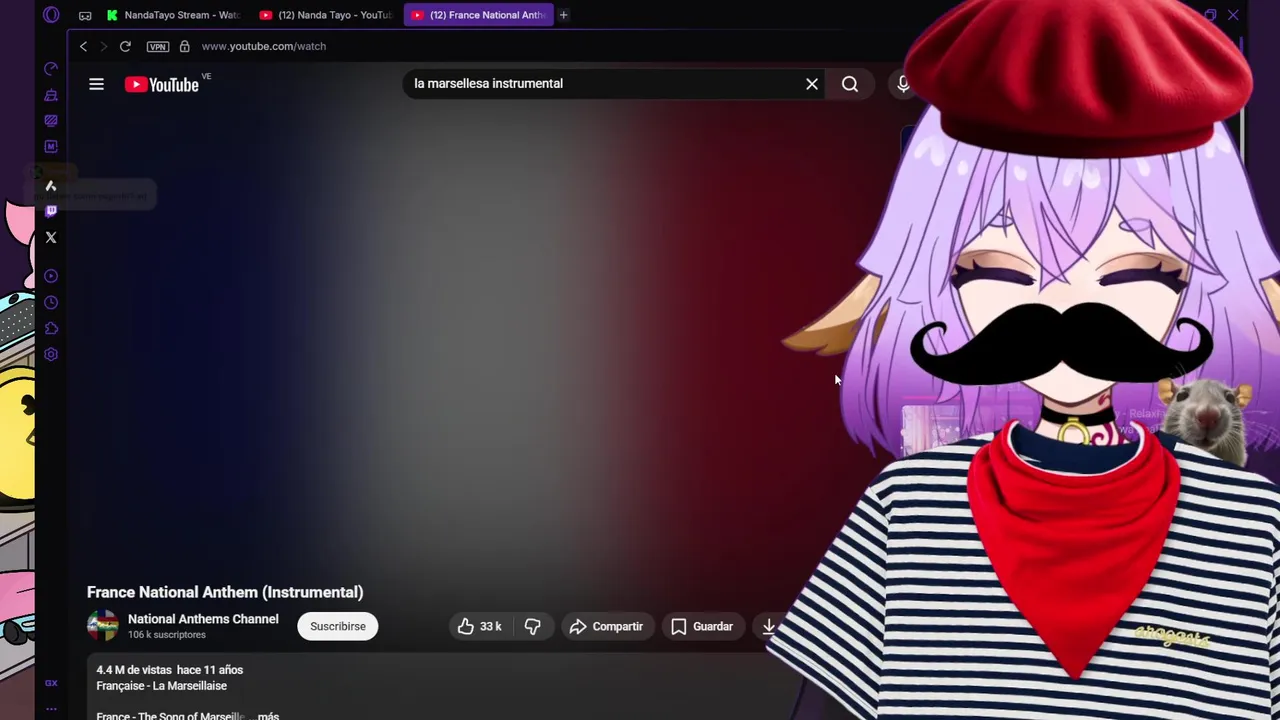Viewport: 1280px width, 720px height.
Task: Open the striped GX sidebar panel
Action: 51,120
